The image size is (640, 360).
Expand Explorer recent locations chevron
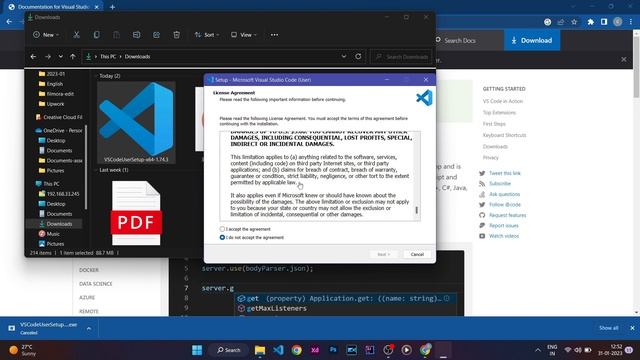[60, 56]
